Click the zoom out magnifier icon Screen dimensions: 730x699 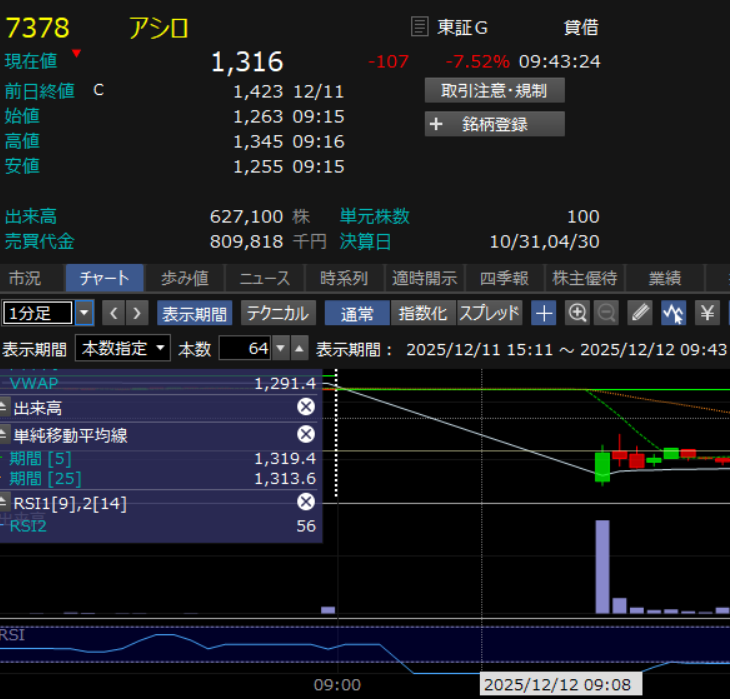[x=606, y=313]
